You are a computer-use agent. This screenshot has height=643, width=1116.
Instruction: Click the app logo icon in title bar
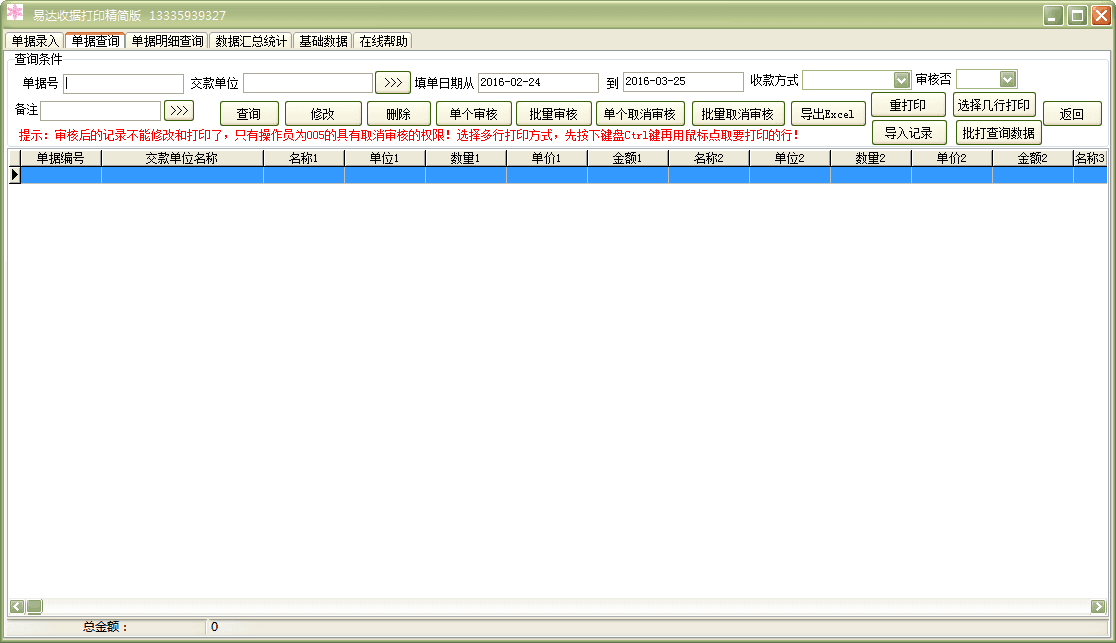coord(15,13)
